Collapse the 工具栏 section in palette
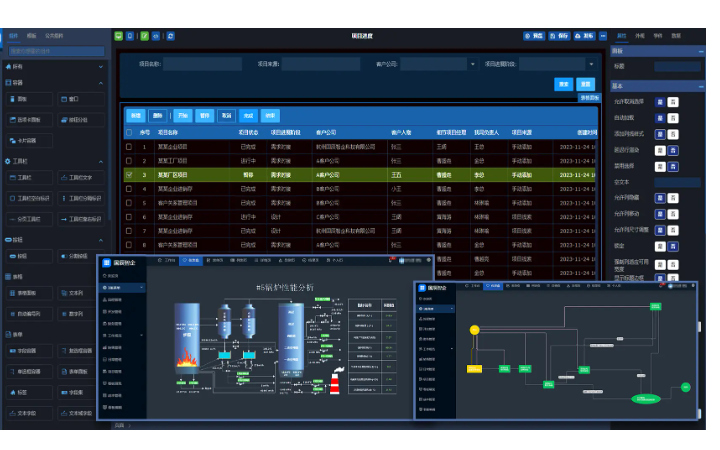720x450 pixels. (x=101, y=162)
